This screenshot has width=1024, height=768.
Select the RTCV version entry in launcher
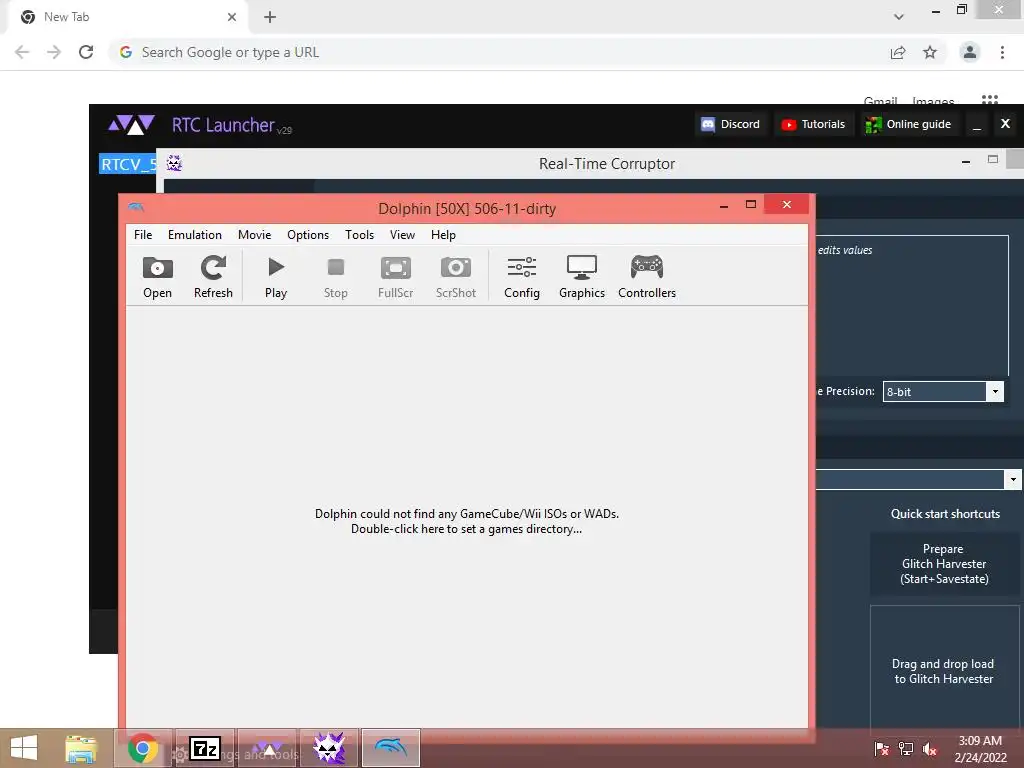coord(128,164)
